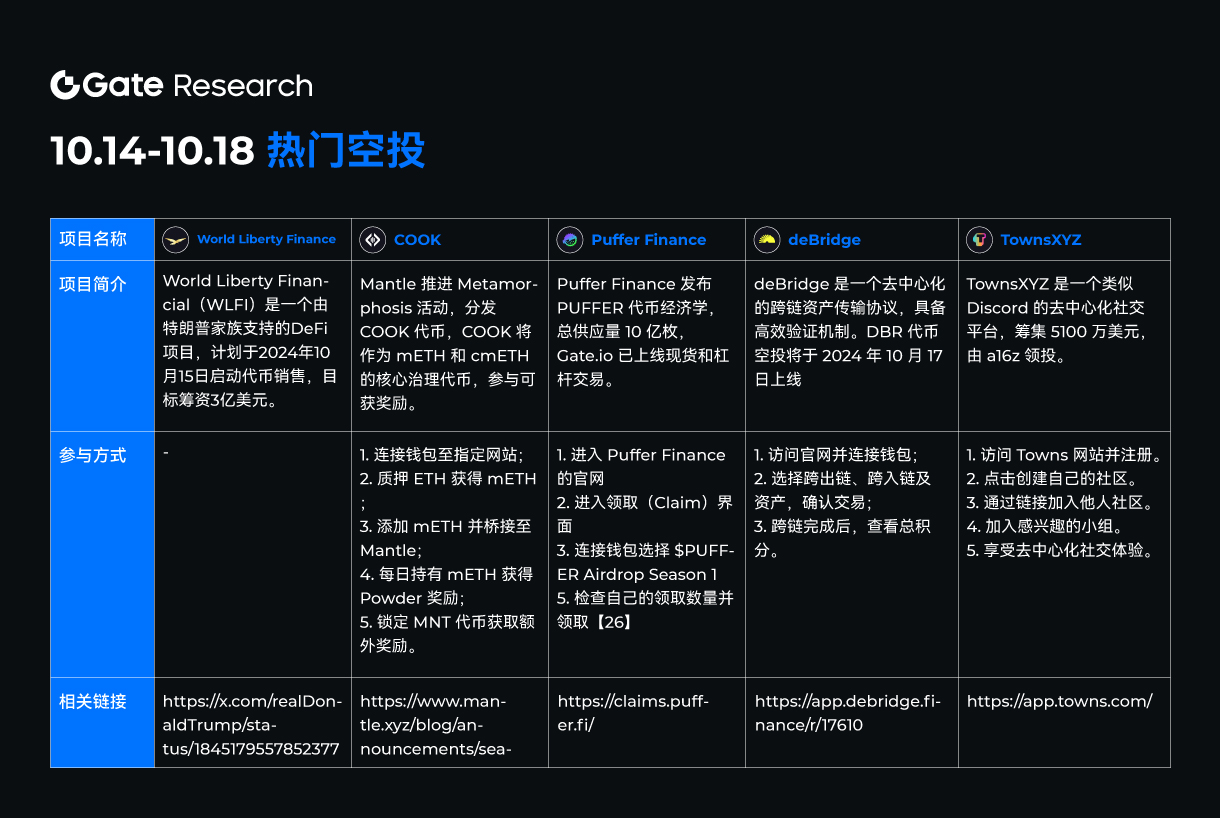This screenshot has height=818, width=1220.
Task: Visit the claims.puffer.fi link
Action: click(632, 713)
